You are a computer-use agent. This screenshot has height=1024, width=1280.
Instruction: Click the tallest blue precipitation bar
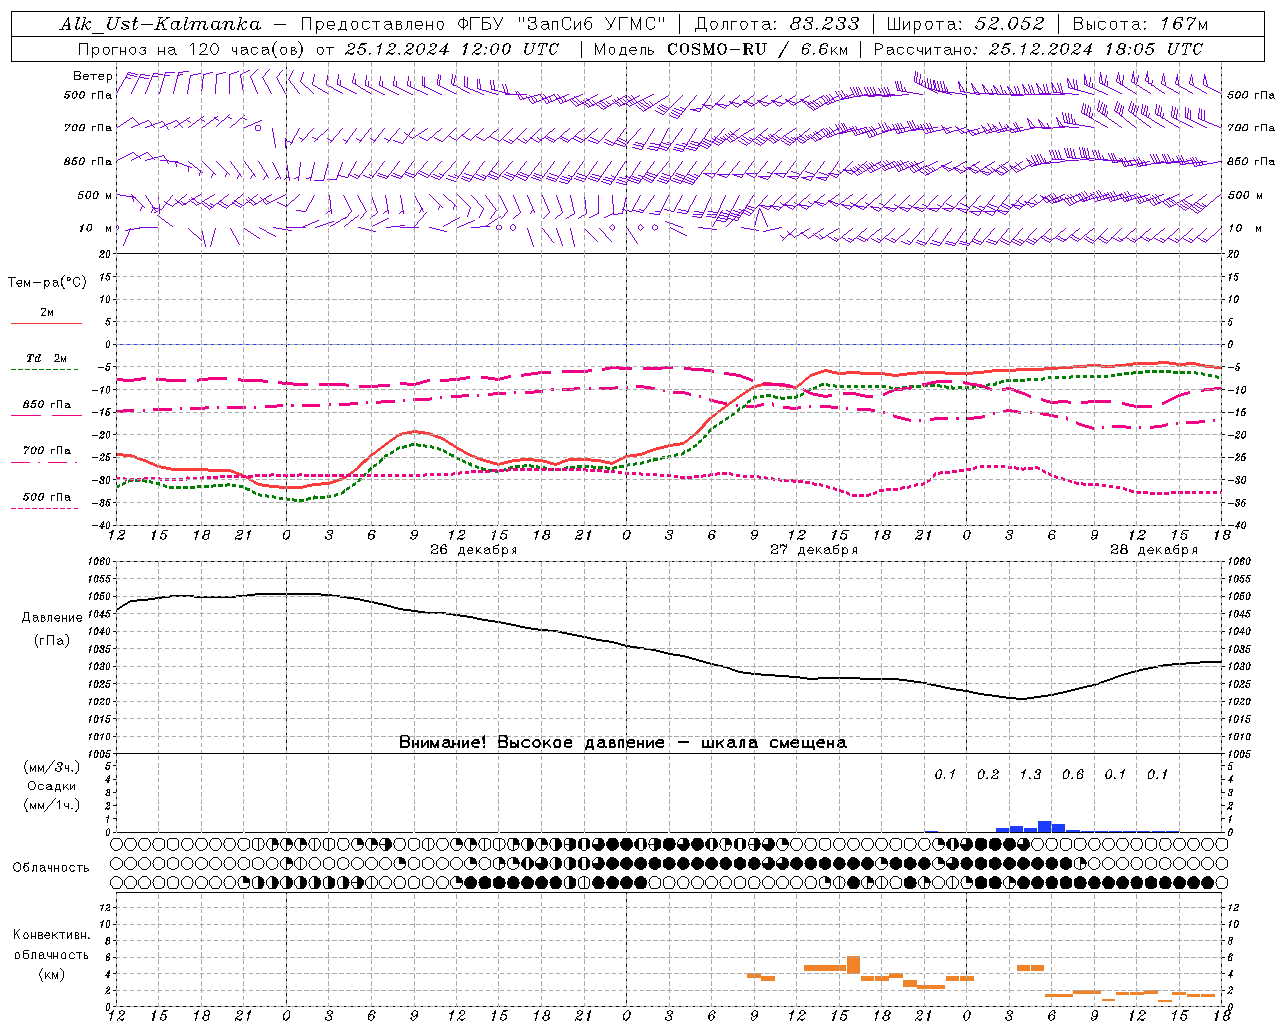tap(1044, 826)
